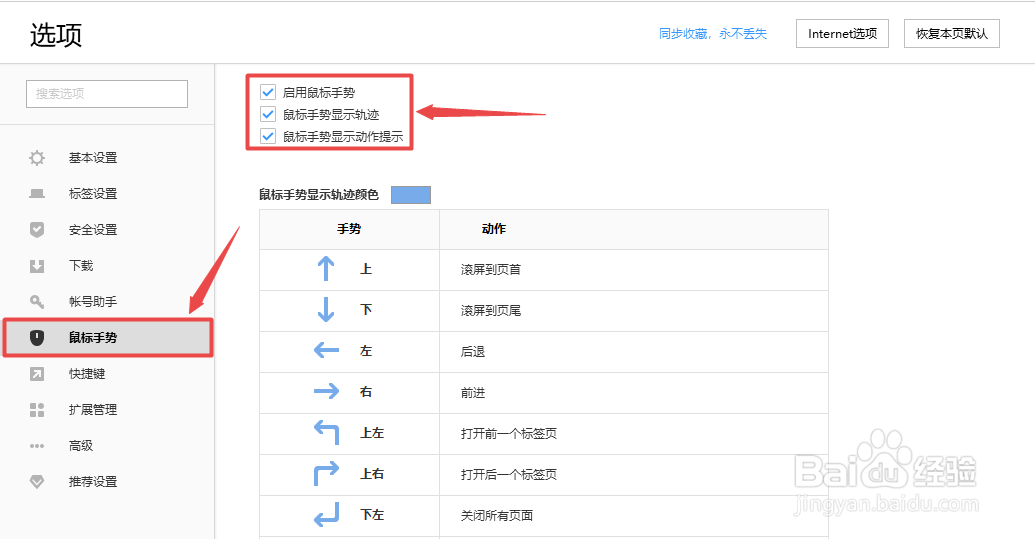The image size is (1035, 539).
Task: Click the 手势 column header
Action: pos(349,229)
